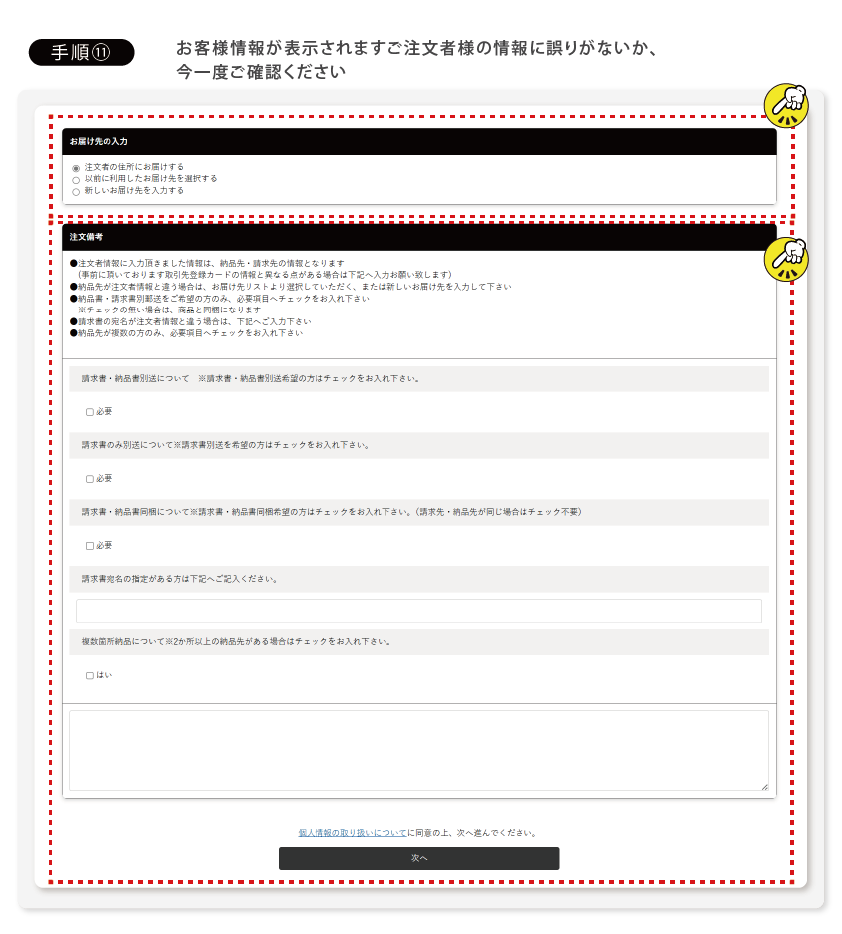
Task: Check 必要 for 請求書・納品書別送
Action: click(x=90, y=412)
